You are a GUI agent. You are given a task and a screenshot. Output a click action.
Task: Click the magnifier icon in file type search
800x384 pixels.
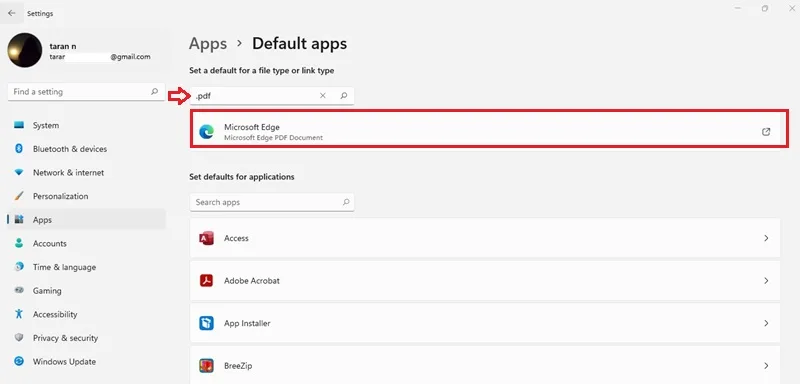(344, 95)
